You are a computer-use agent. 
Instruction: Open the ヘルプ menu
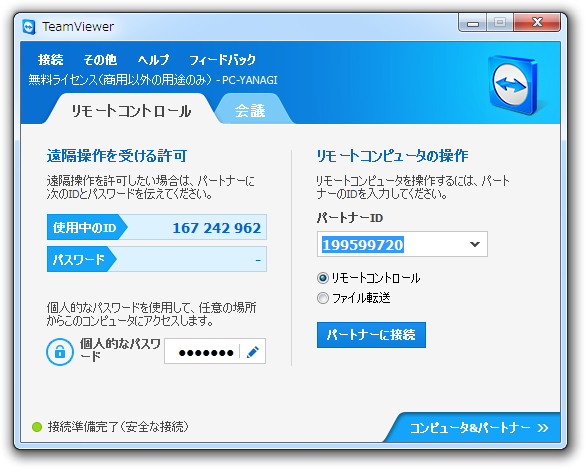(x=153, y=60)
